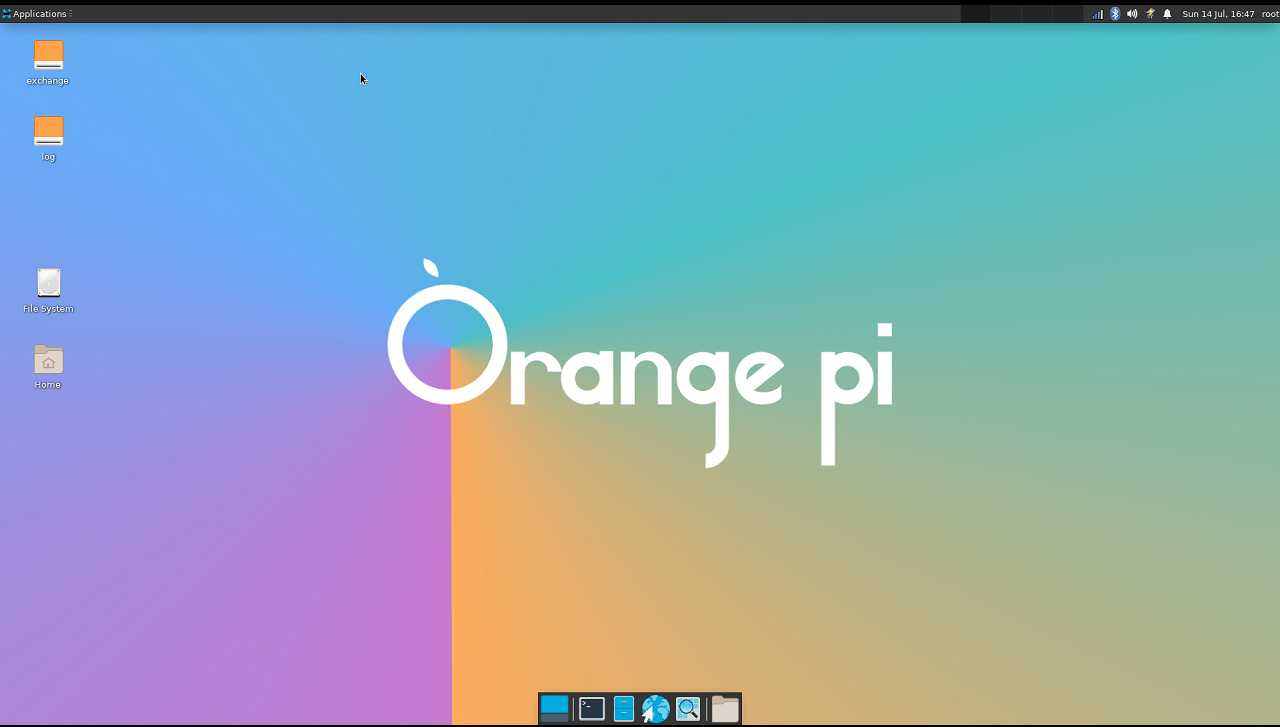This screenshot has height=727, width=1280.
Task: Open the power manager tray icon
Action: (1150, 14)
